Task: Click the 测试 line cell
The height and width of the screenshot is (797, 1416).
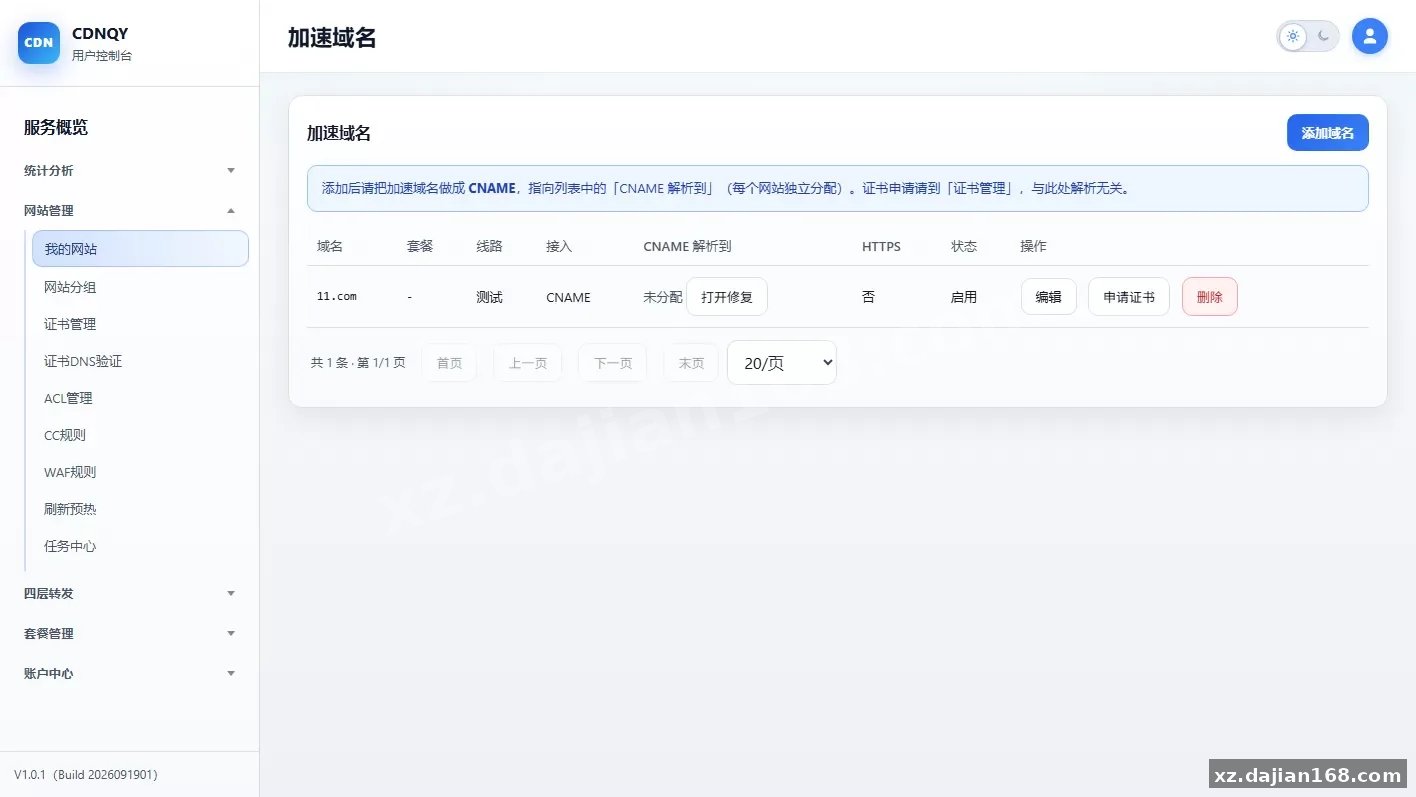Action: pyautogui.click(x=489, y=297)
